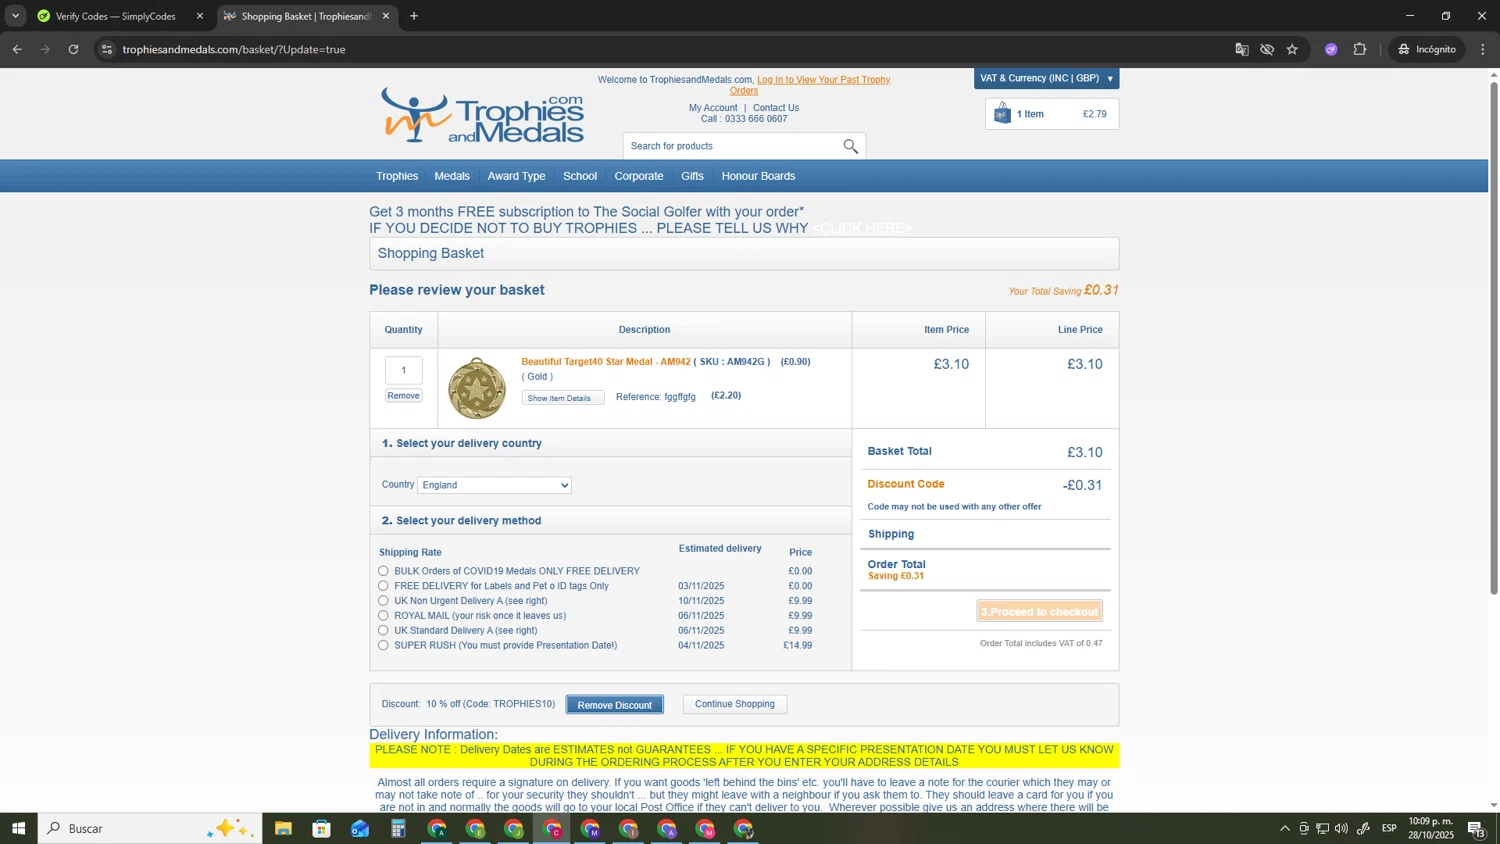Open Outlook from the taskbar
Image resolution: width=1500 pixels, height=844 pixels.
(x=360, y=828)
